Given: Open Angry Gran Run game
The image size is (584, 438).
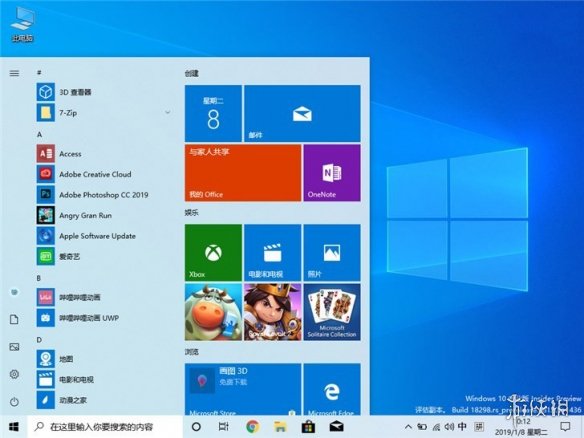Looking at the screenshot, I should point(101,215).
